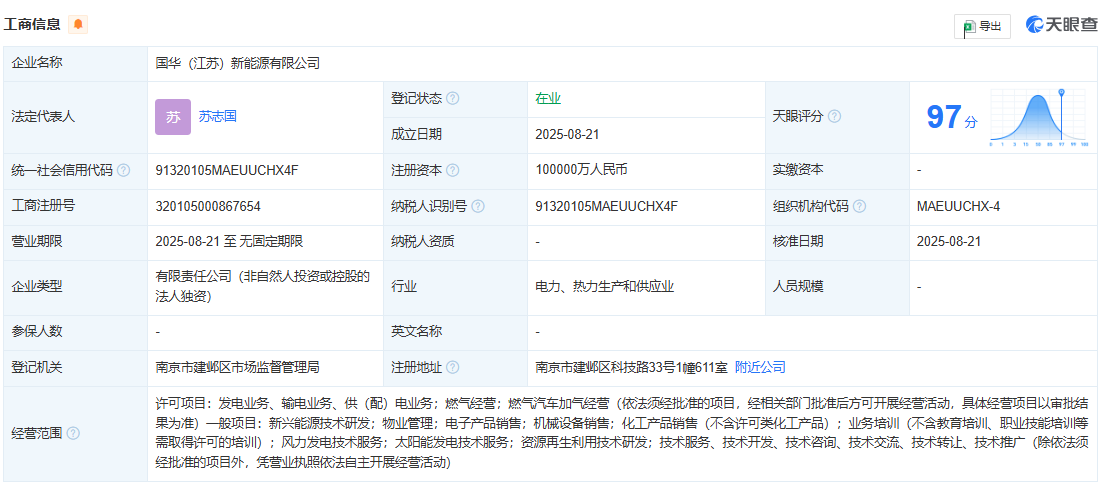This screenshot has height=488, width=1106.
Task: Click the help icon beside 统一社会信用代码
Action: 124,170
